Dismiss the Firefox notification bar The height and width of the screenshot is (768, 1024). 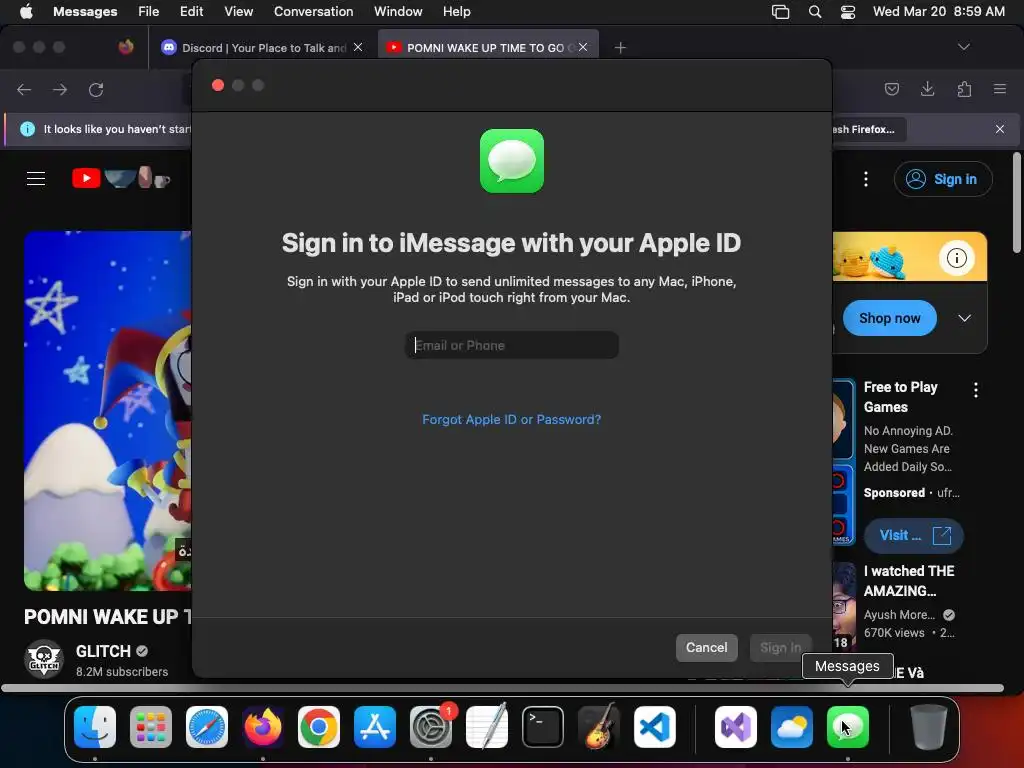pyautogui.click(x=1000, y=129)
